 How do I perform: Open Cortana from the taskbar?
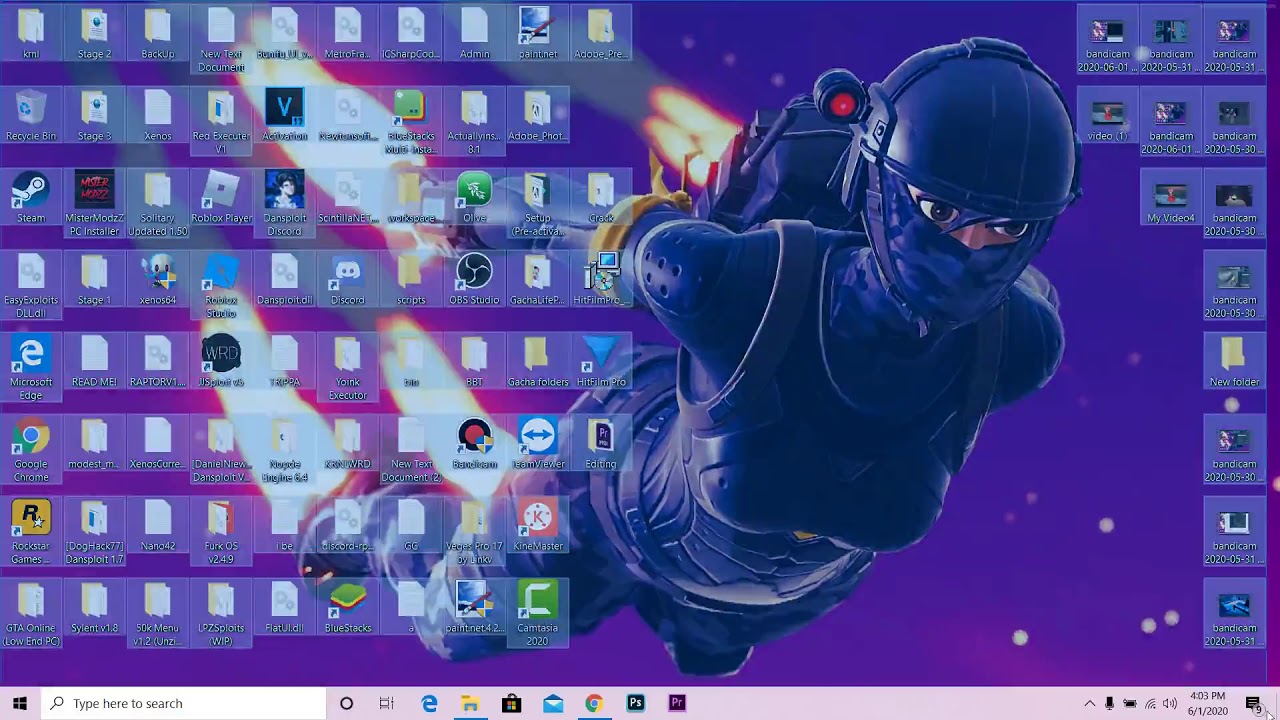click(346, 703)
